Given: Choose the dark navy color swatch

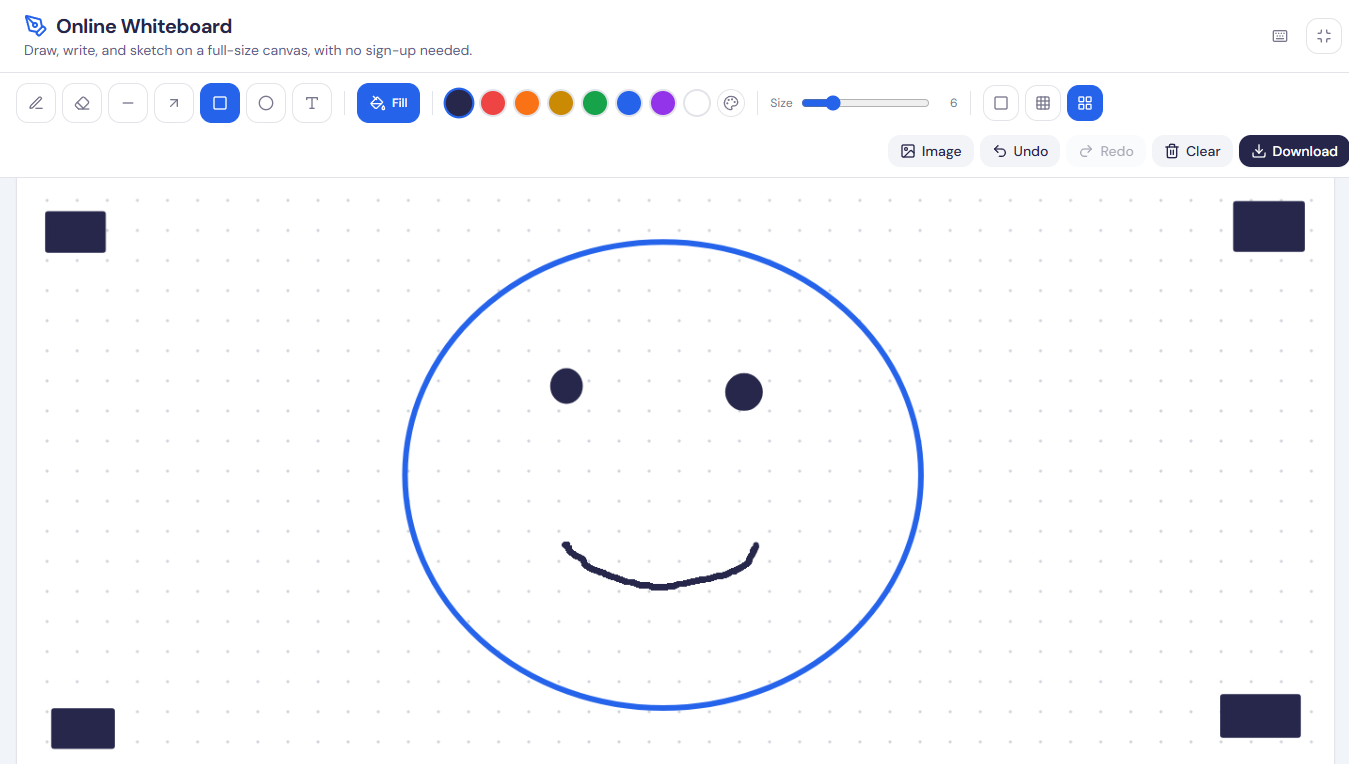Looking at the screenshot, I should 459,103.
